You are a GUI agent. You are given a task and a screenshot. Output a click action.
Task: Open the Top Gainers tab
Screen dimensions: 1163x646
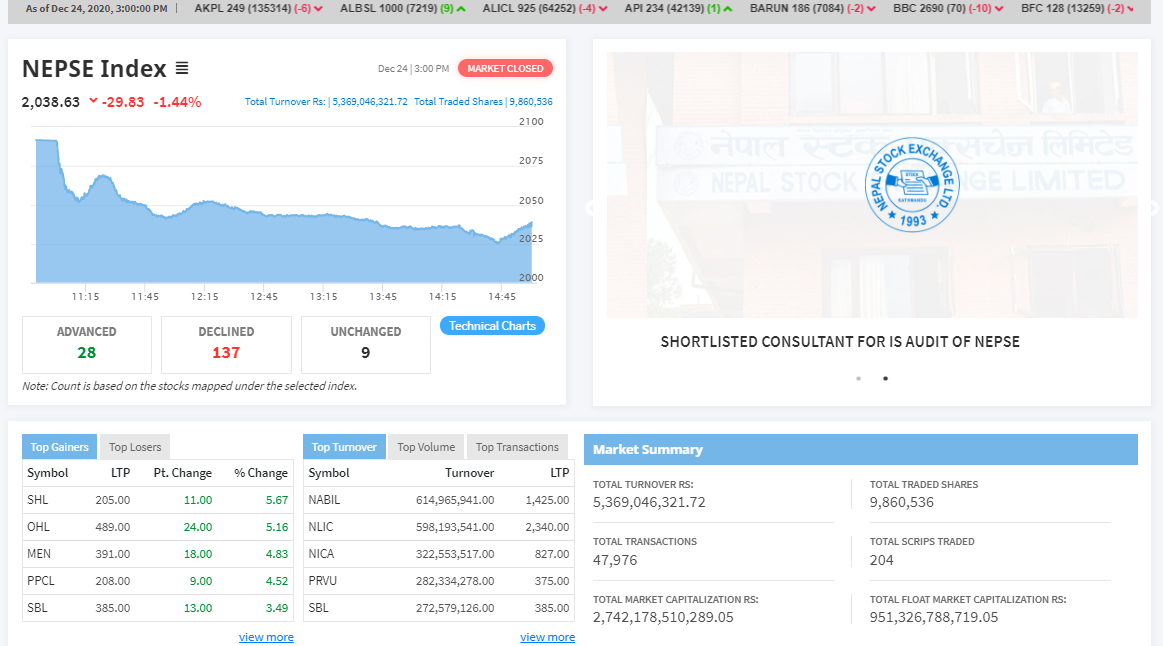pos(59,446)
